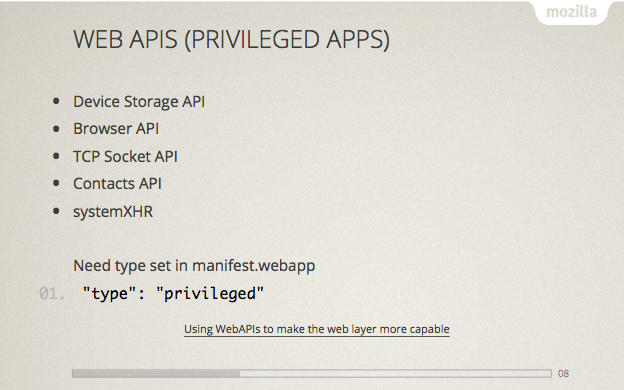Open the 'Using WebAPIs to make the web layer more capable' link
This screenshot has height=390, width=624.
click(x=316, y=330)
